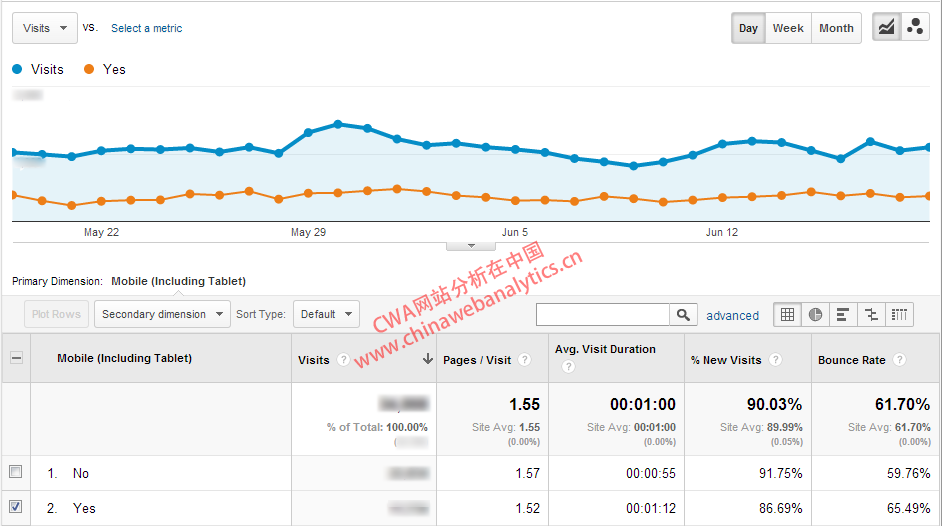
Task: Open the Sort Type Default dropdown
Action: tap(325, 314)
